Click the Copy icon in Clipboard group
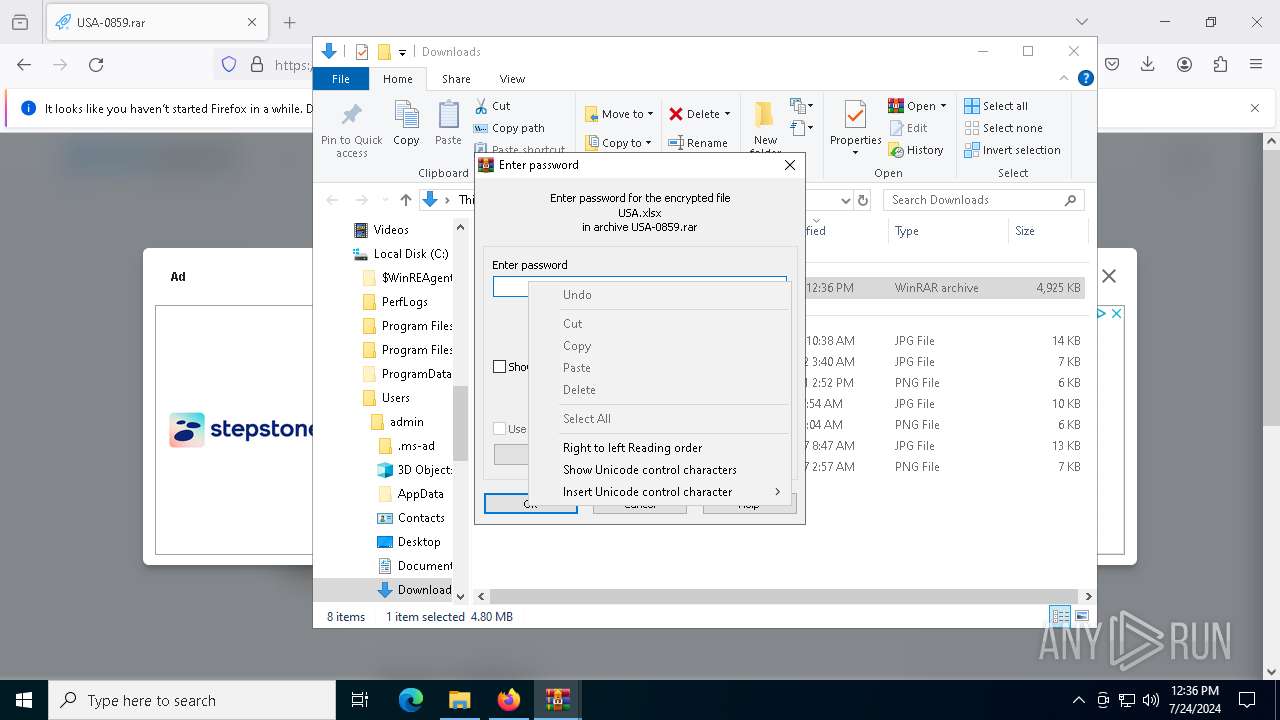This screenshot has width=1280, height=720. (406, 114)
